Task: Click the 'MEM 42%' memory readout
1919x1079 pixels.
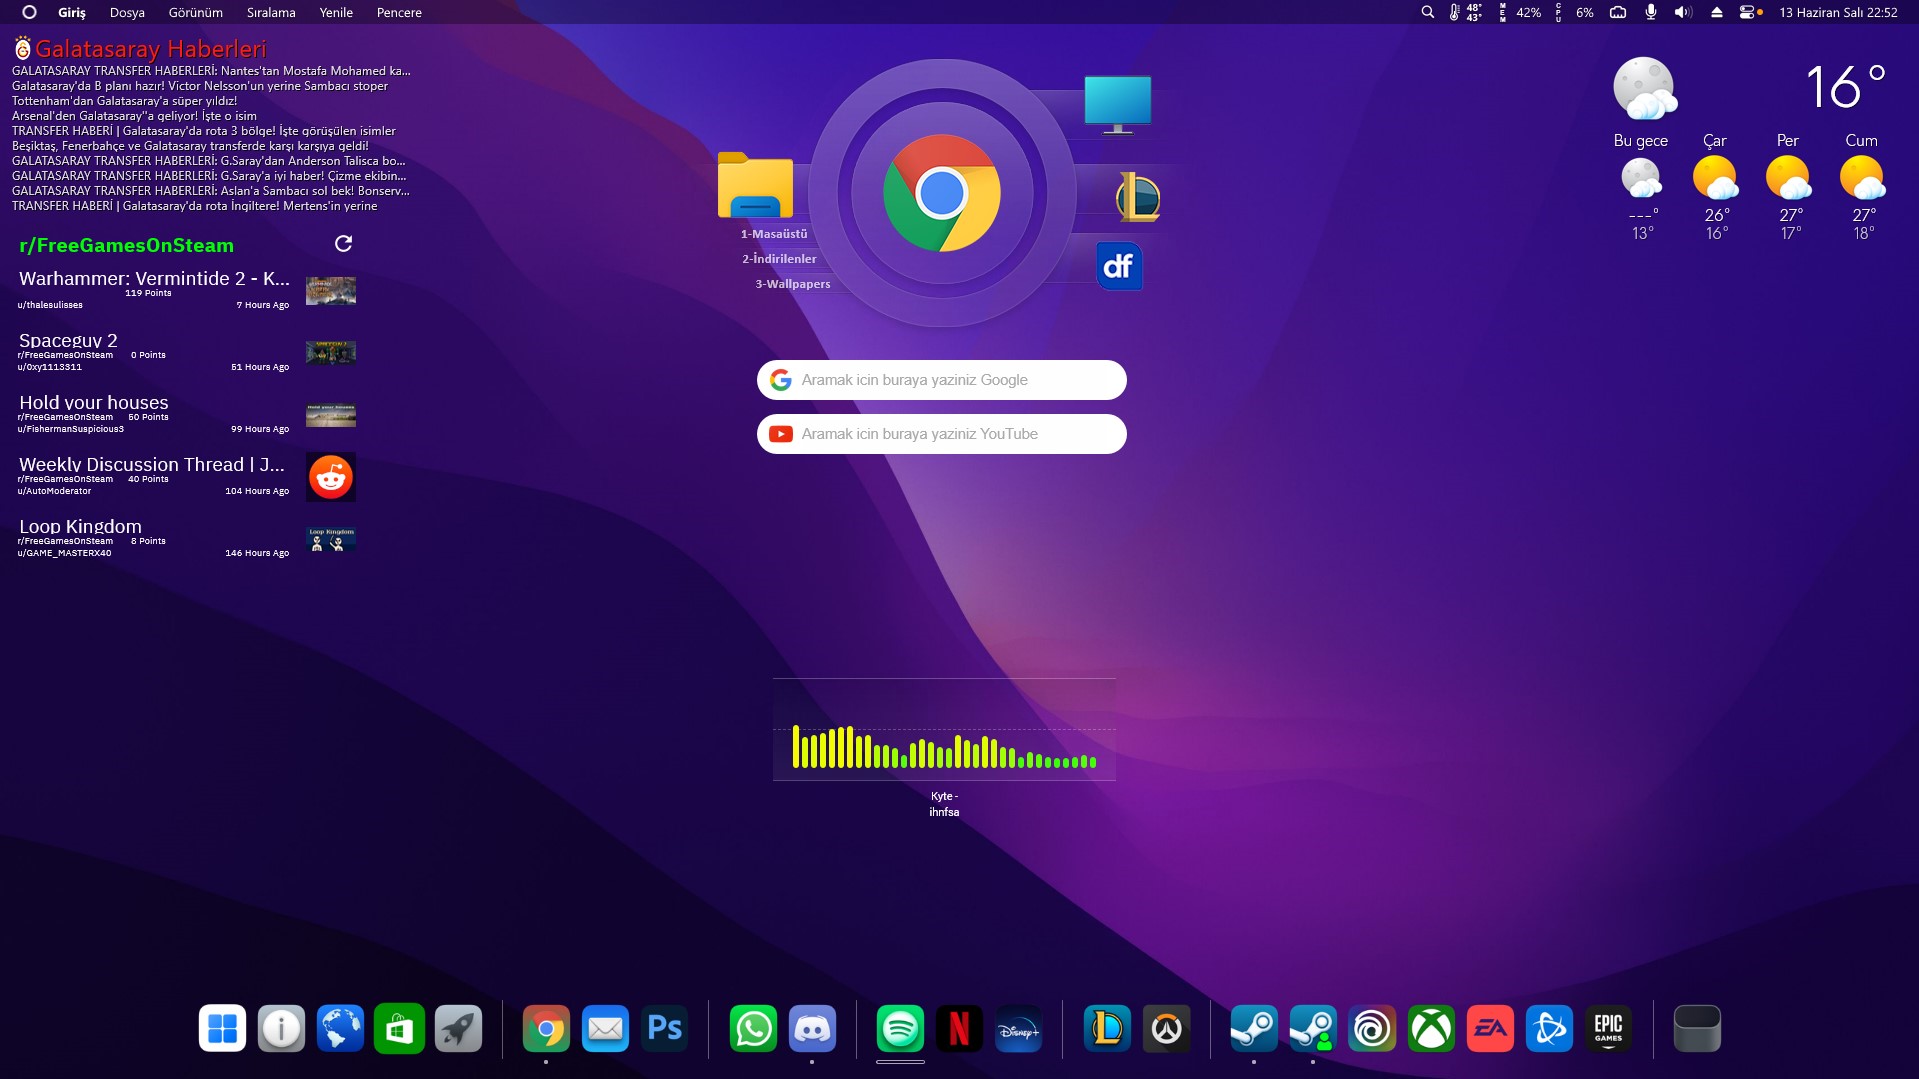Action: pos(1520,13)
